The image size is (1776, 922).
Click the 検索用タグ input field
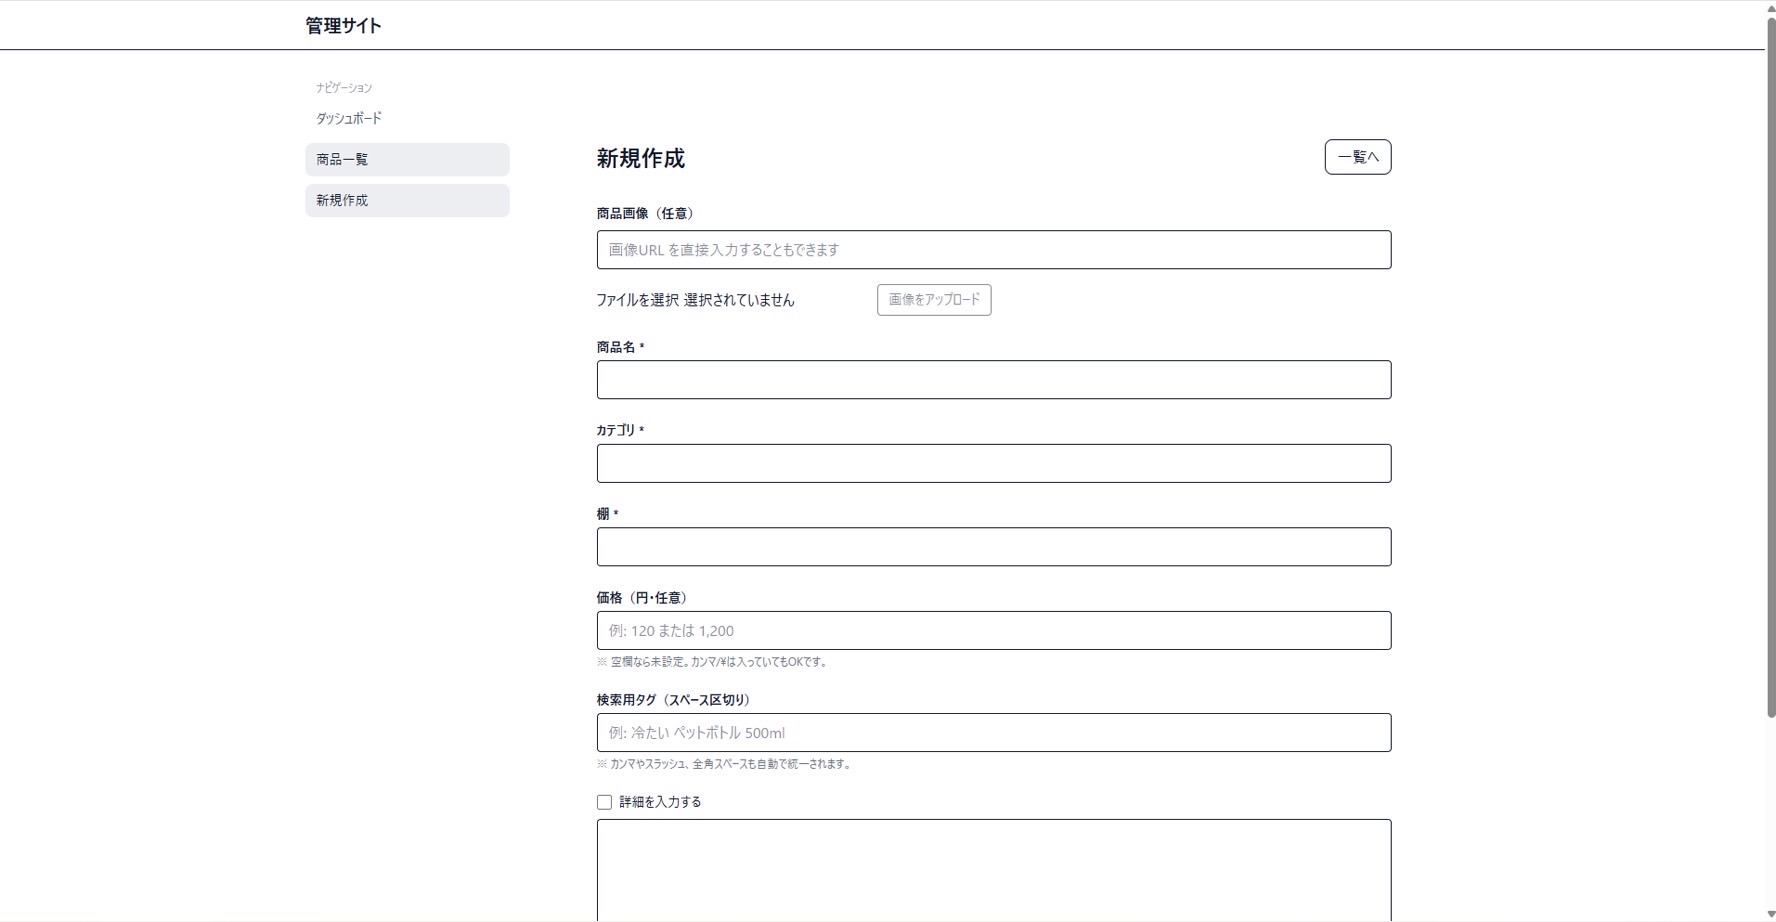tap(993, 733)
